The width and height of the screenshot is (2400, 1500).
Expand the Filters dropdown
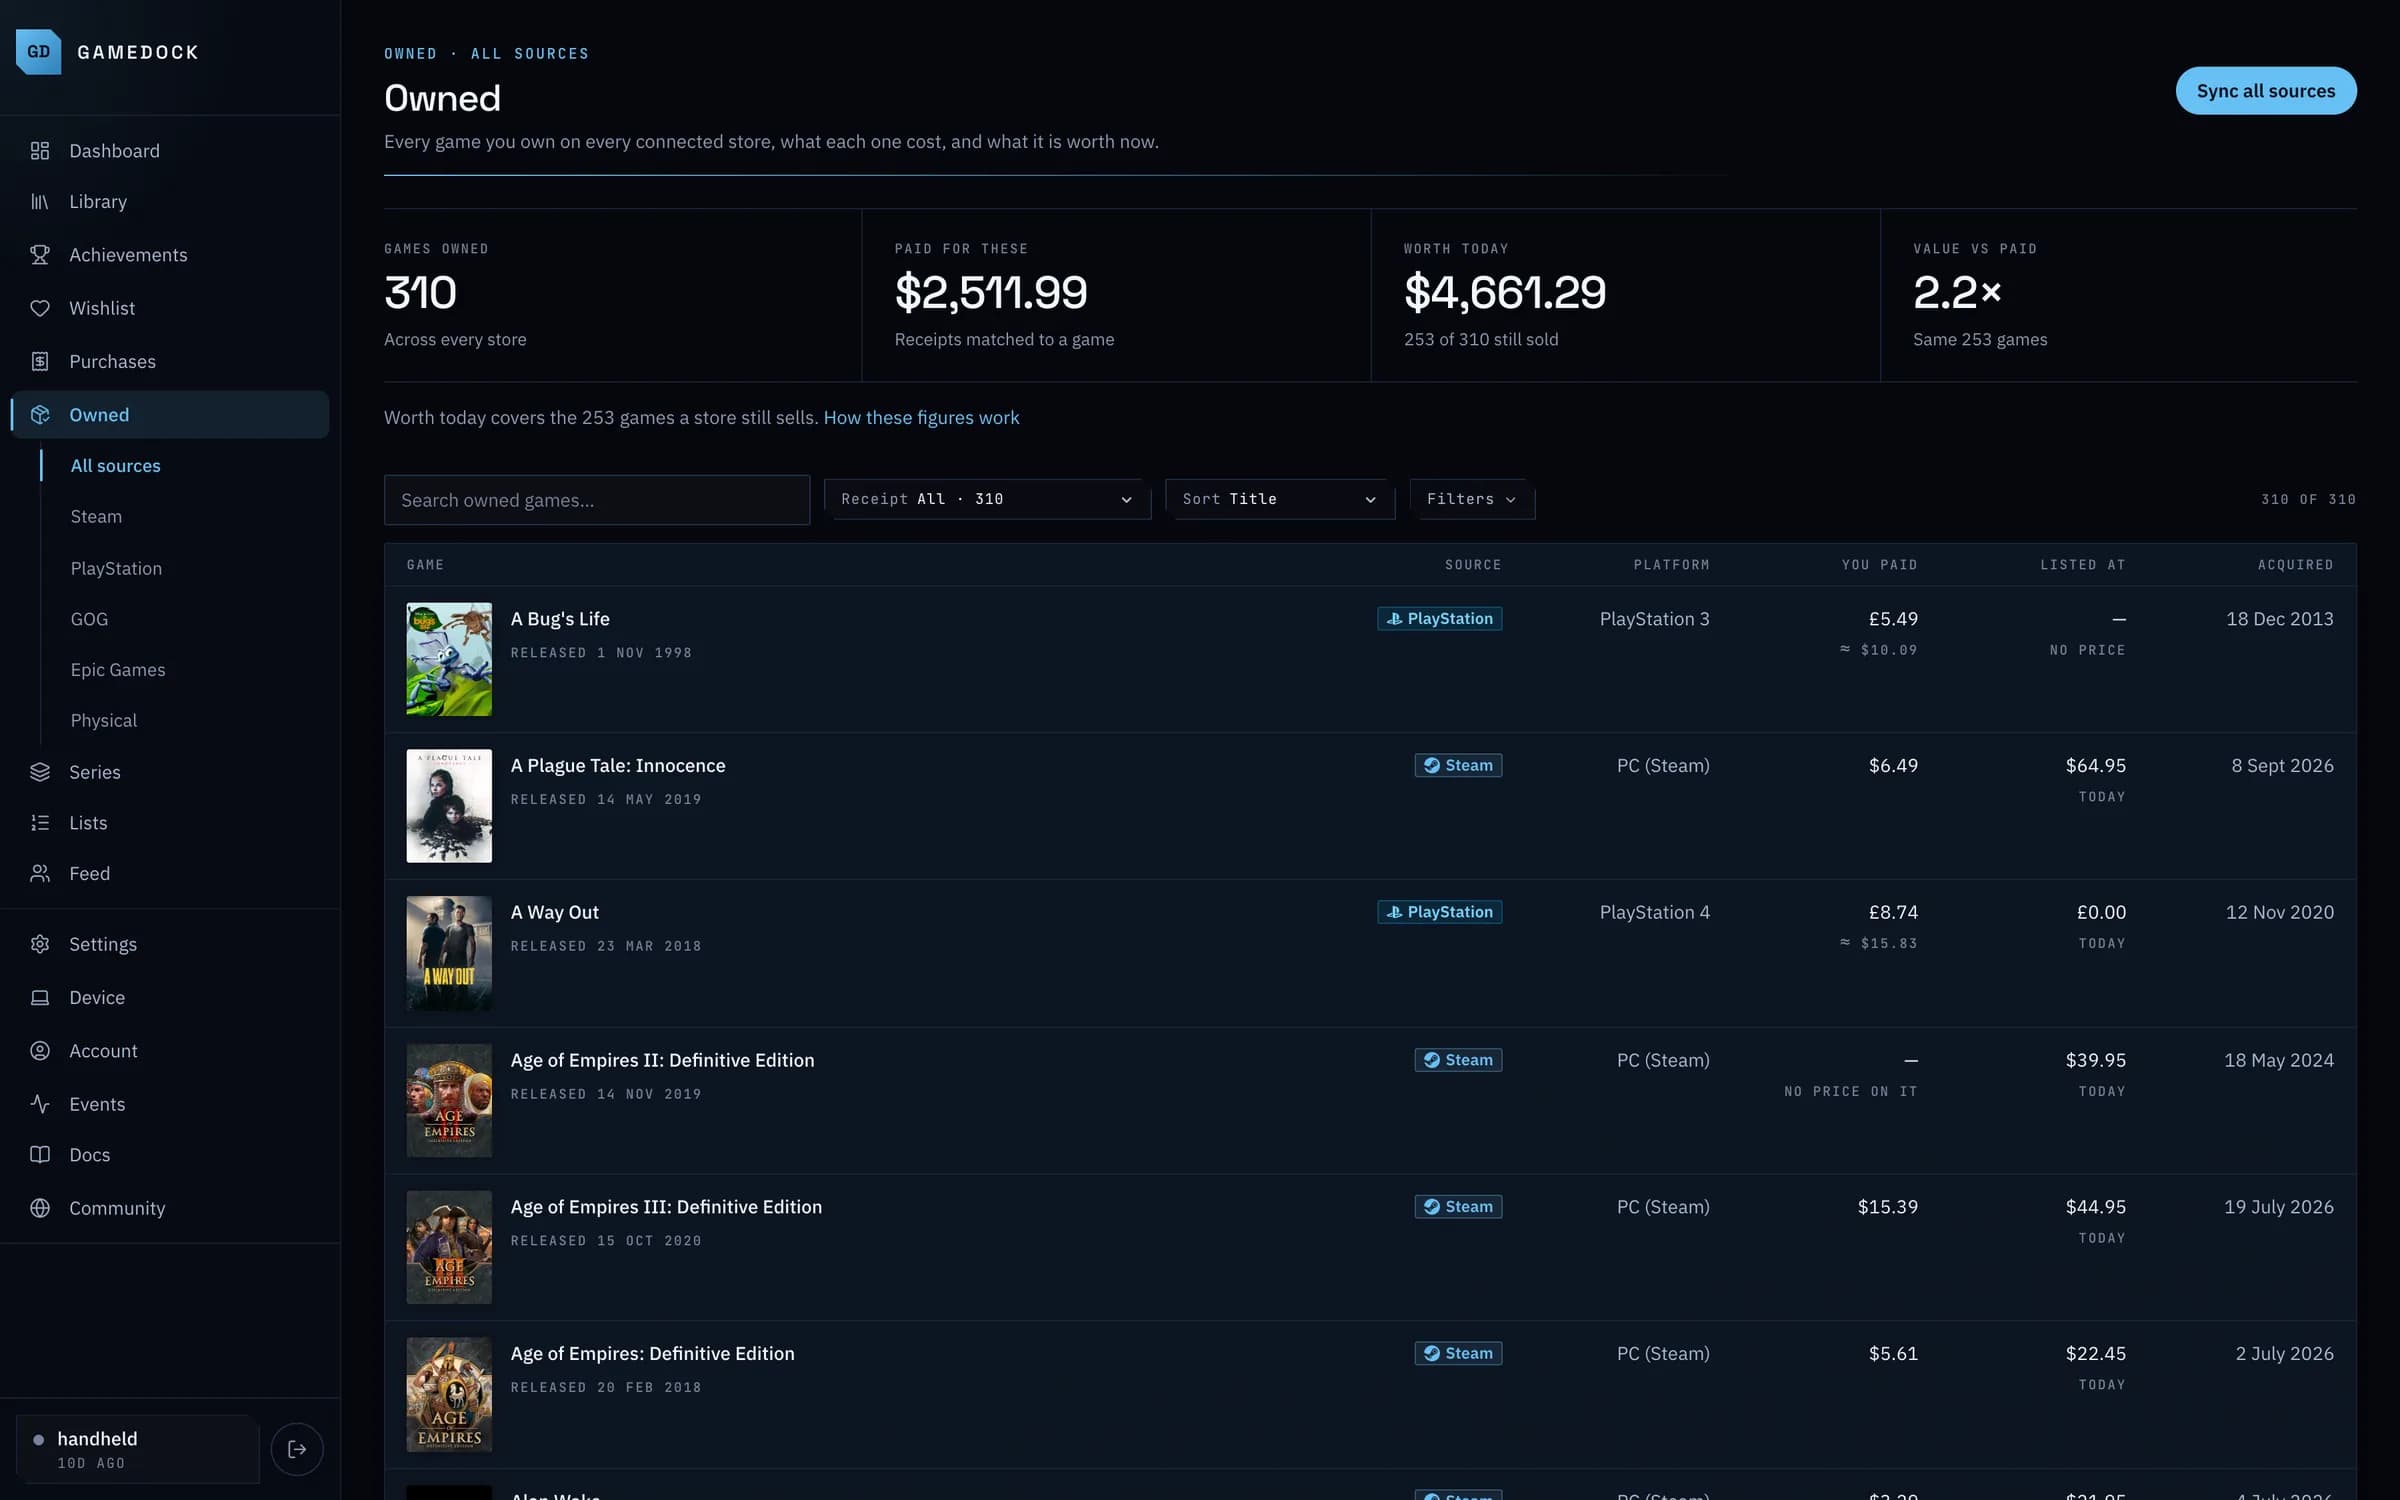pyautogui.click(x=1472, y=499)
